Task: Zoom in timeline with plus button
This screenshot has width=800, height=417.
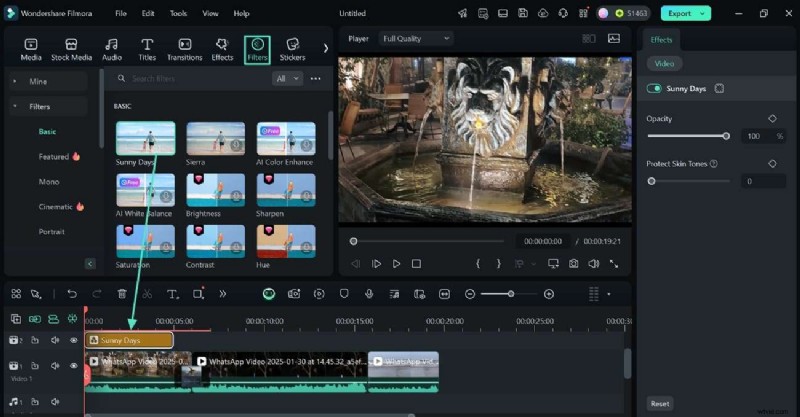Action: coord(549,294)
